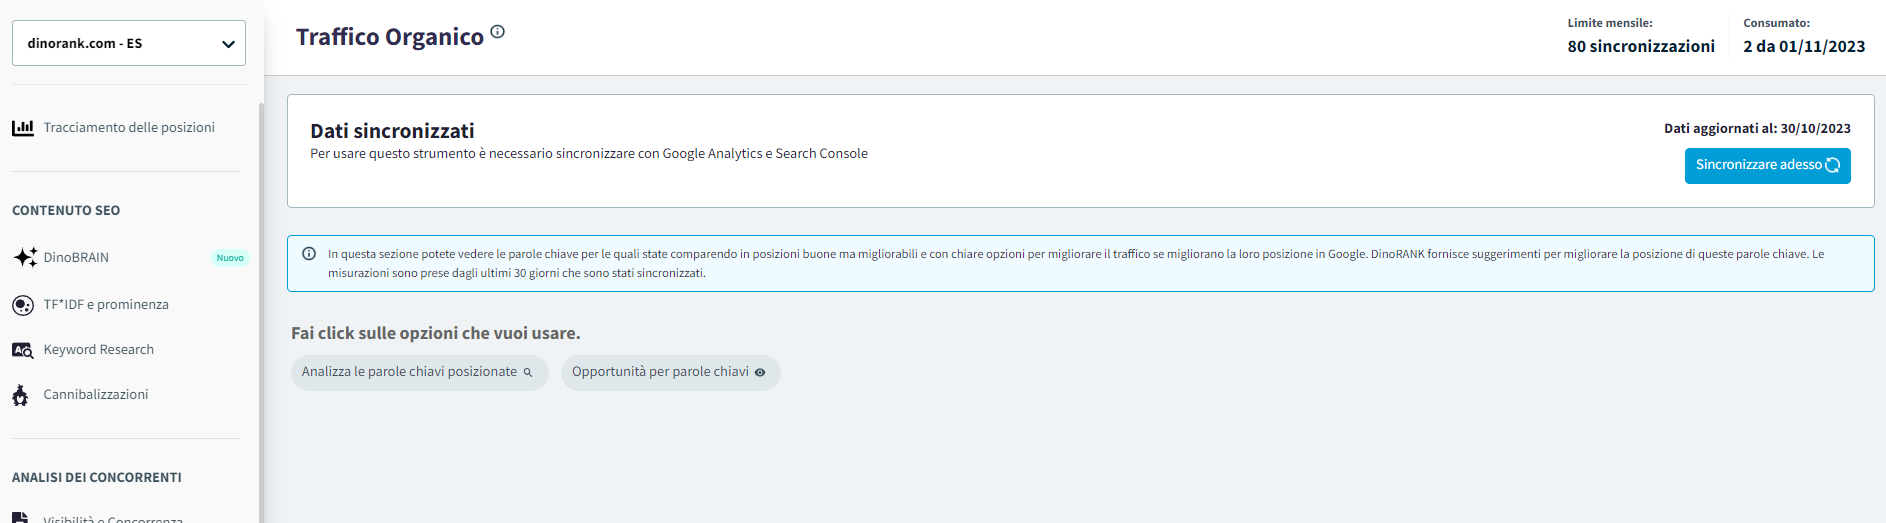Click the TF*IDF e prominenza icon
The width and height of the screenshot is (1886, 523).
23,305
